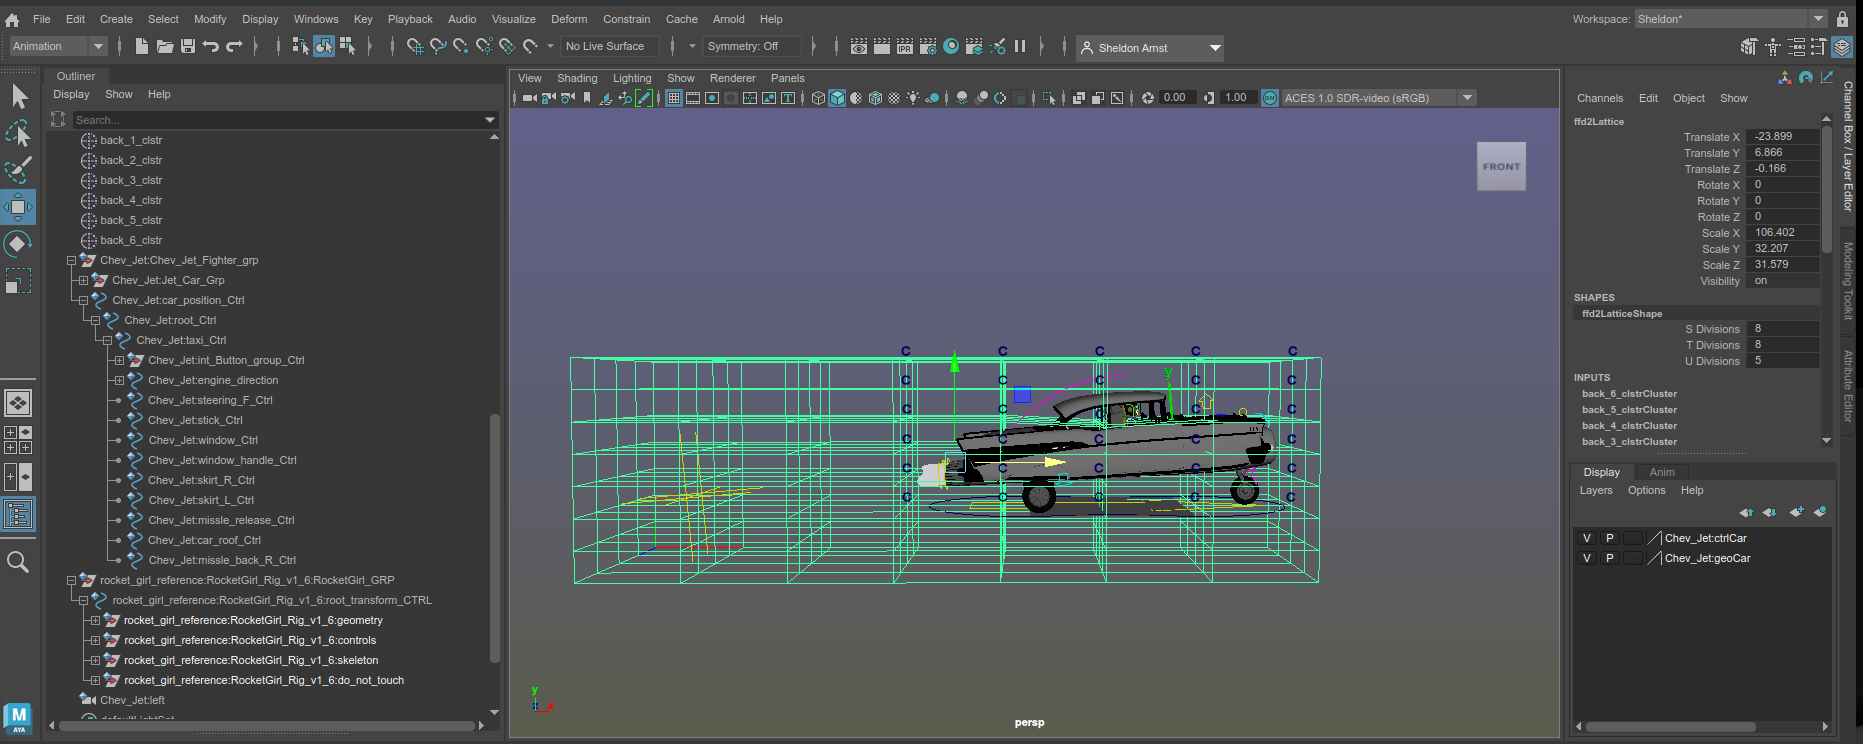Toggle visibility V of Chev_Jet:ctrlCar layer
The width and height of the screenshot is (1863, 744).
(x=1586, y=538)
